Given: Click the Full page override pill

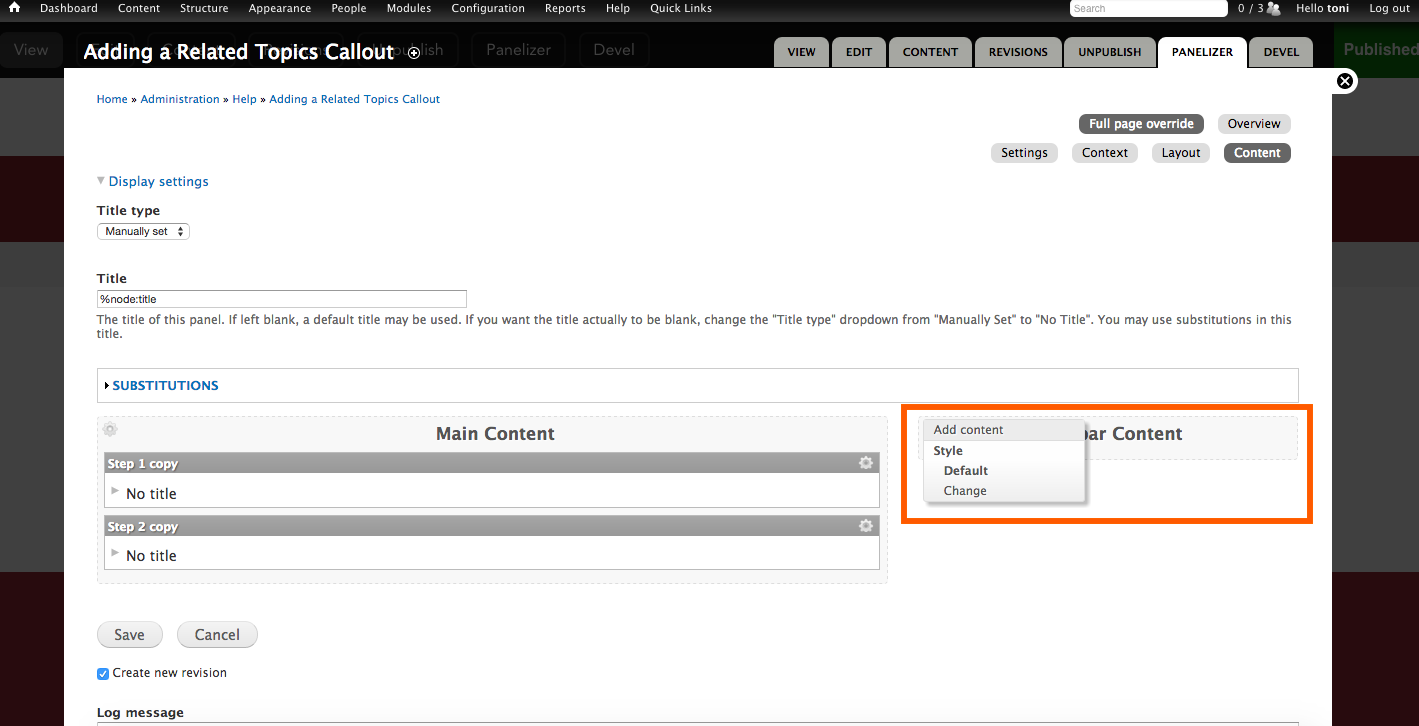Looking at the screenshot, I should [1141, 124].
